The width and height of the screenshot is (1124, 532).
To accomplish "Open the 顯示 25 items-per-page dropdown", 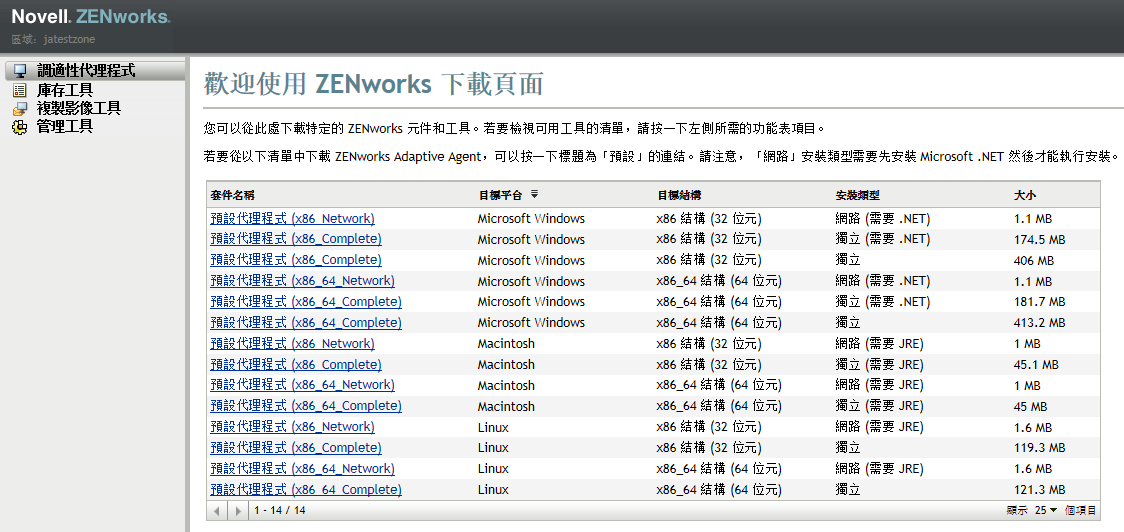I will [1046, 510].
